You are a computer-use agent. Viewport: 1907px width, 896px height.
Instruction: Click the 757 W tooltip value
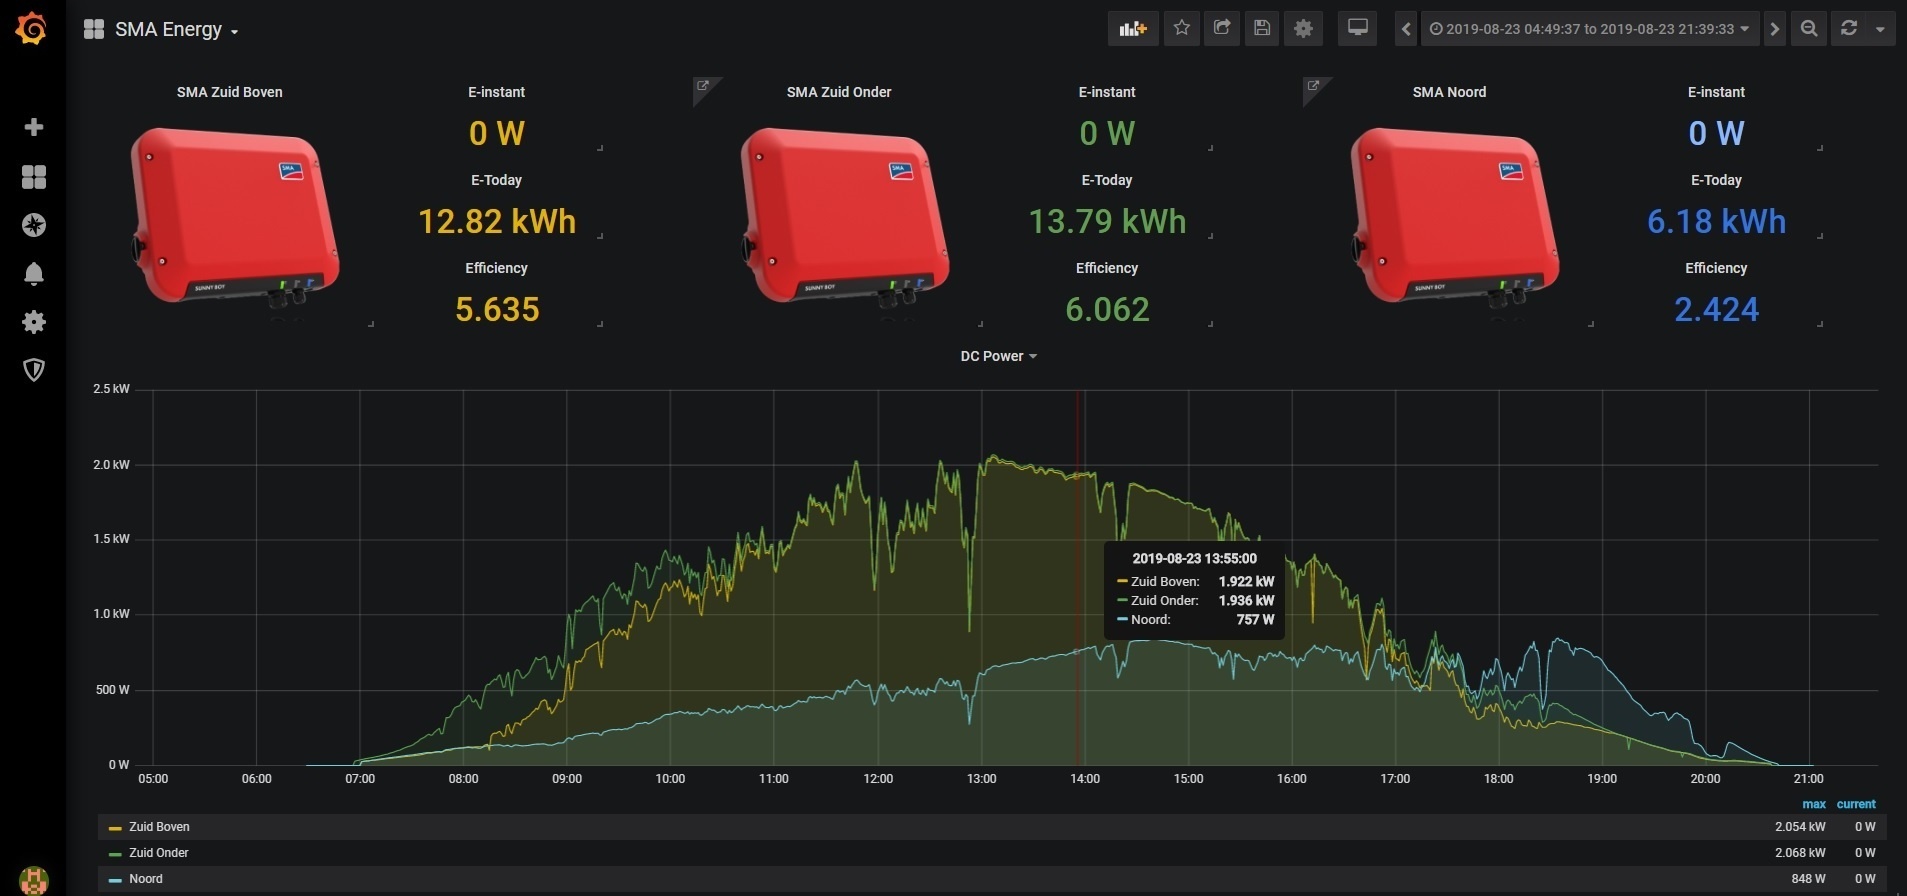1255,620
